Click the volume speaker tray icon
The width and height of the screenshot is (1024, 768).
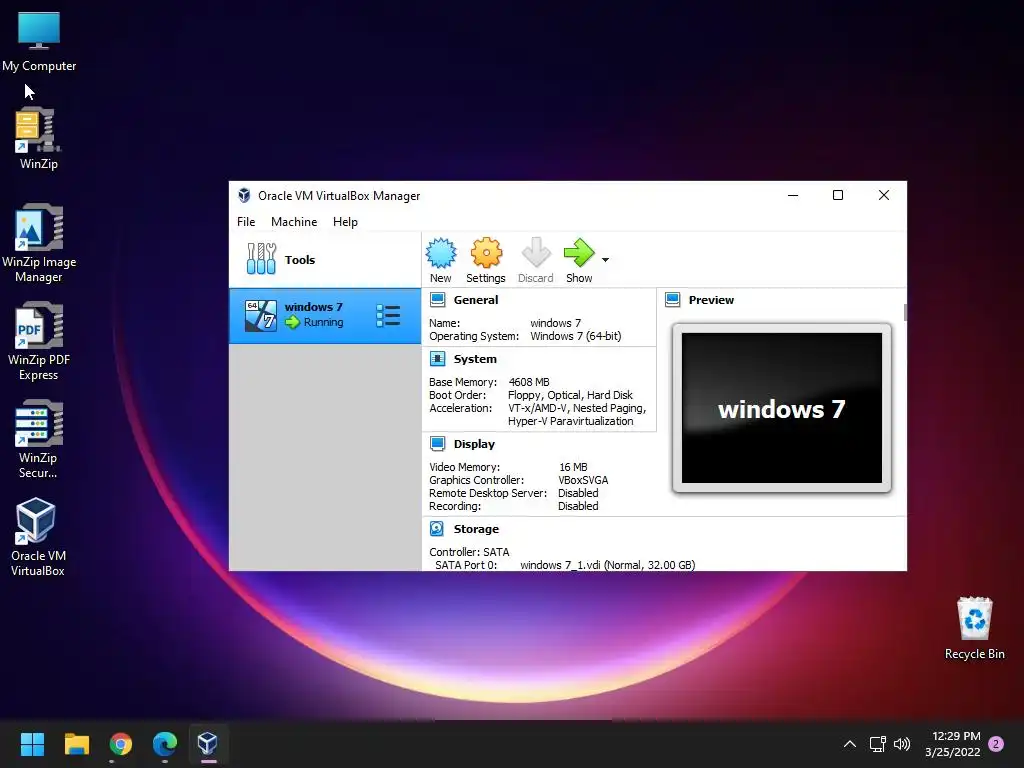tap(902, 744)
